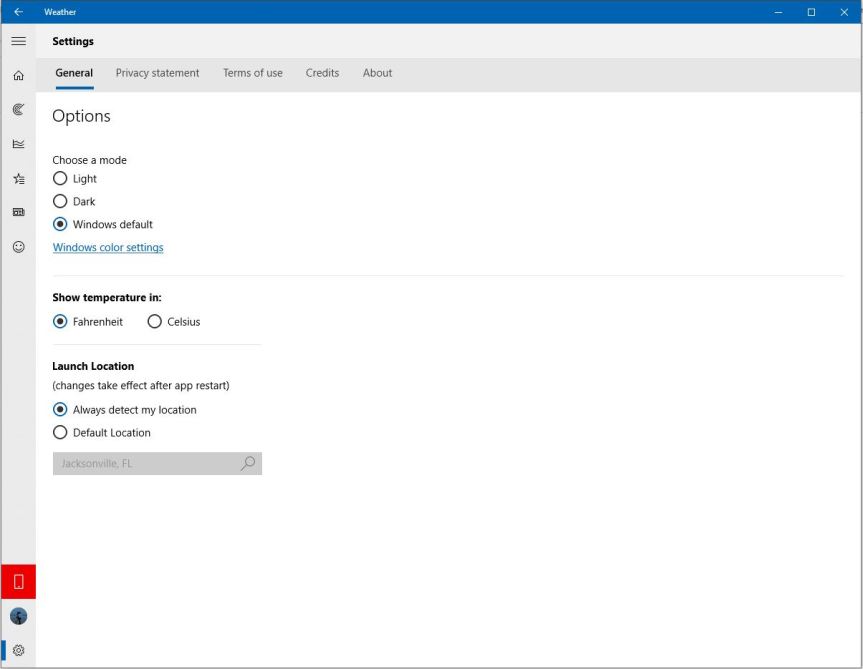Open the About tab
Viewport: 863px width, 669px height.
click(377, 73)
